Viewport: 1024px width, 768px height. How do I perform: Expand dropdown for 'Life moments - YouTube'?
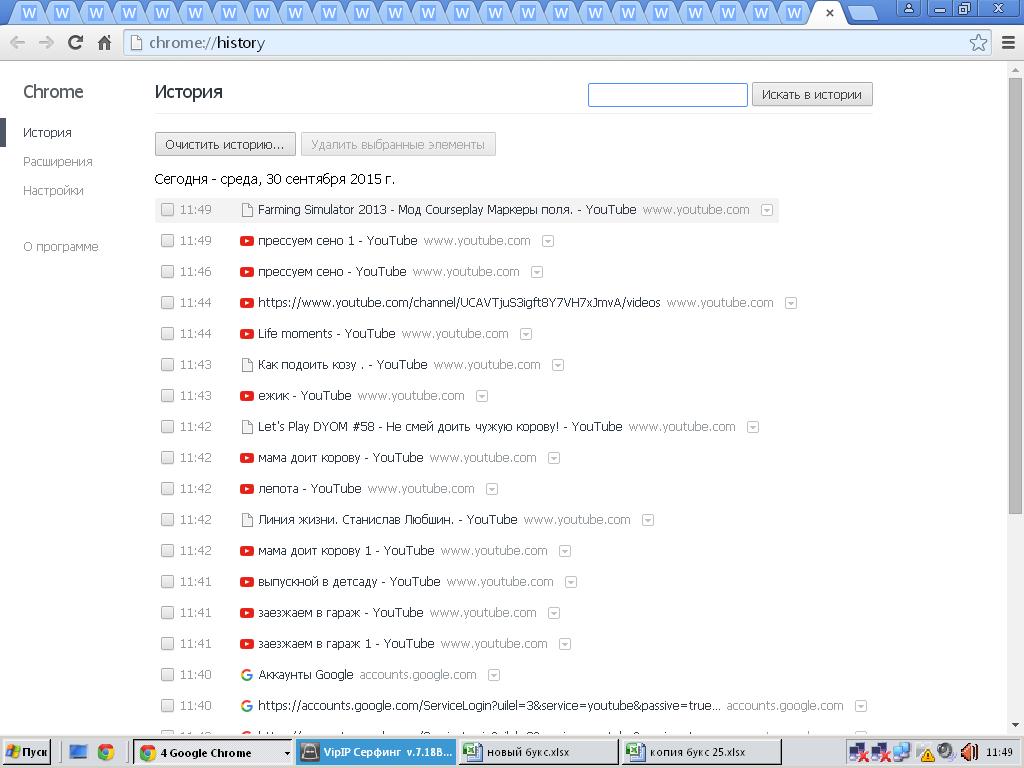[526, 334]
